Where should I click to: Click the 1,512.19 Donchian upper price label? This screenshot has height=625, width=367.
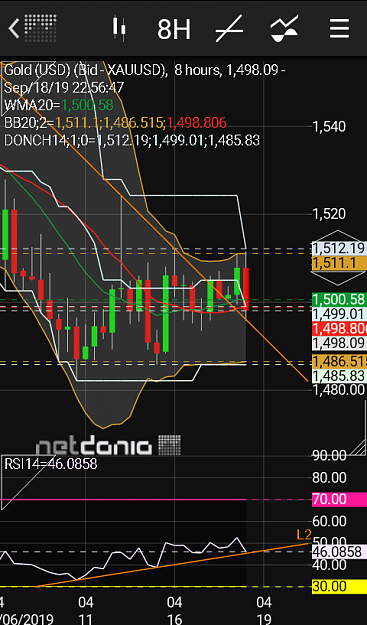point(339,248)
